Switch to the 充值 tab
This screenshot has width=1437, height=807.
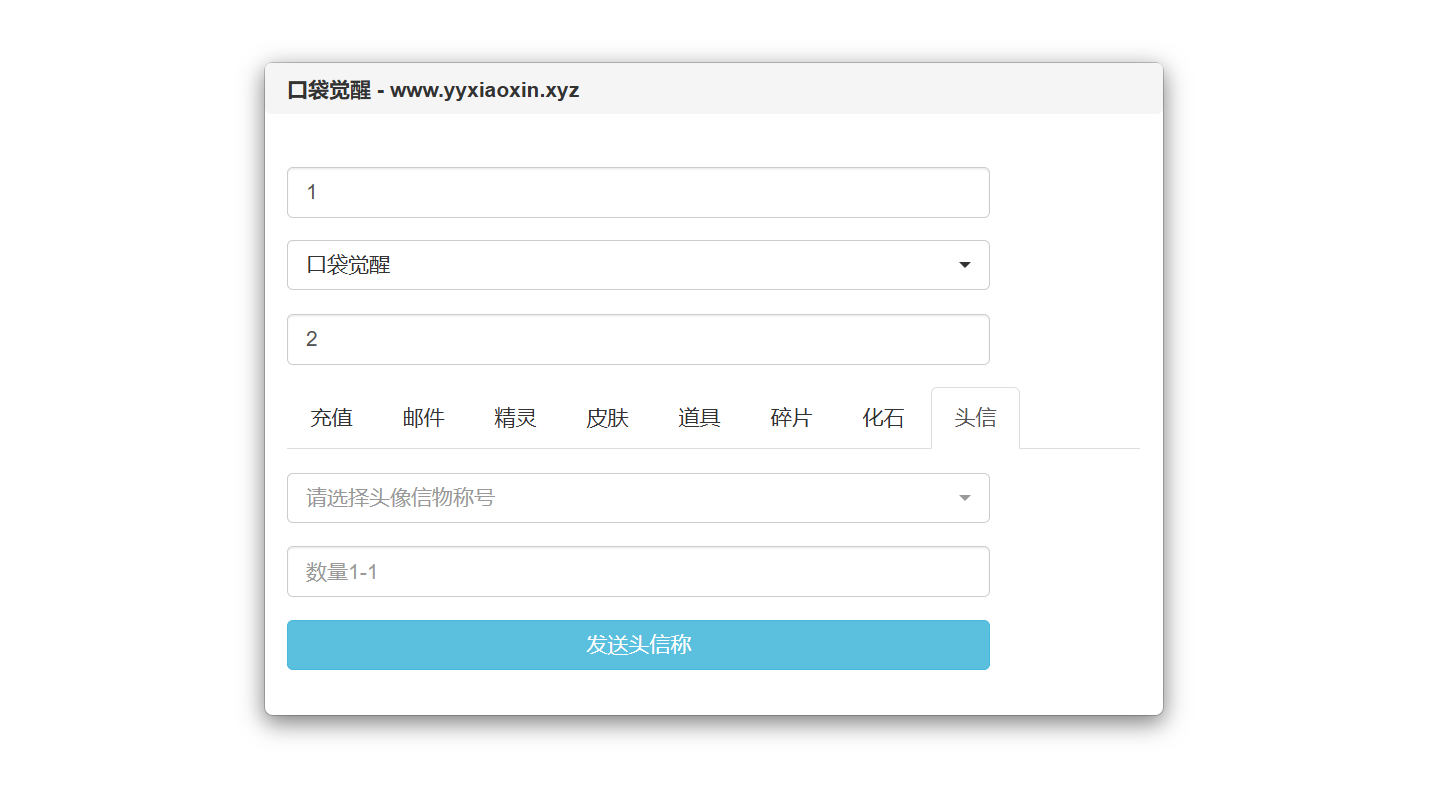[x=331, y=417]
